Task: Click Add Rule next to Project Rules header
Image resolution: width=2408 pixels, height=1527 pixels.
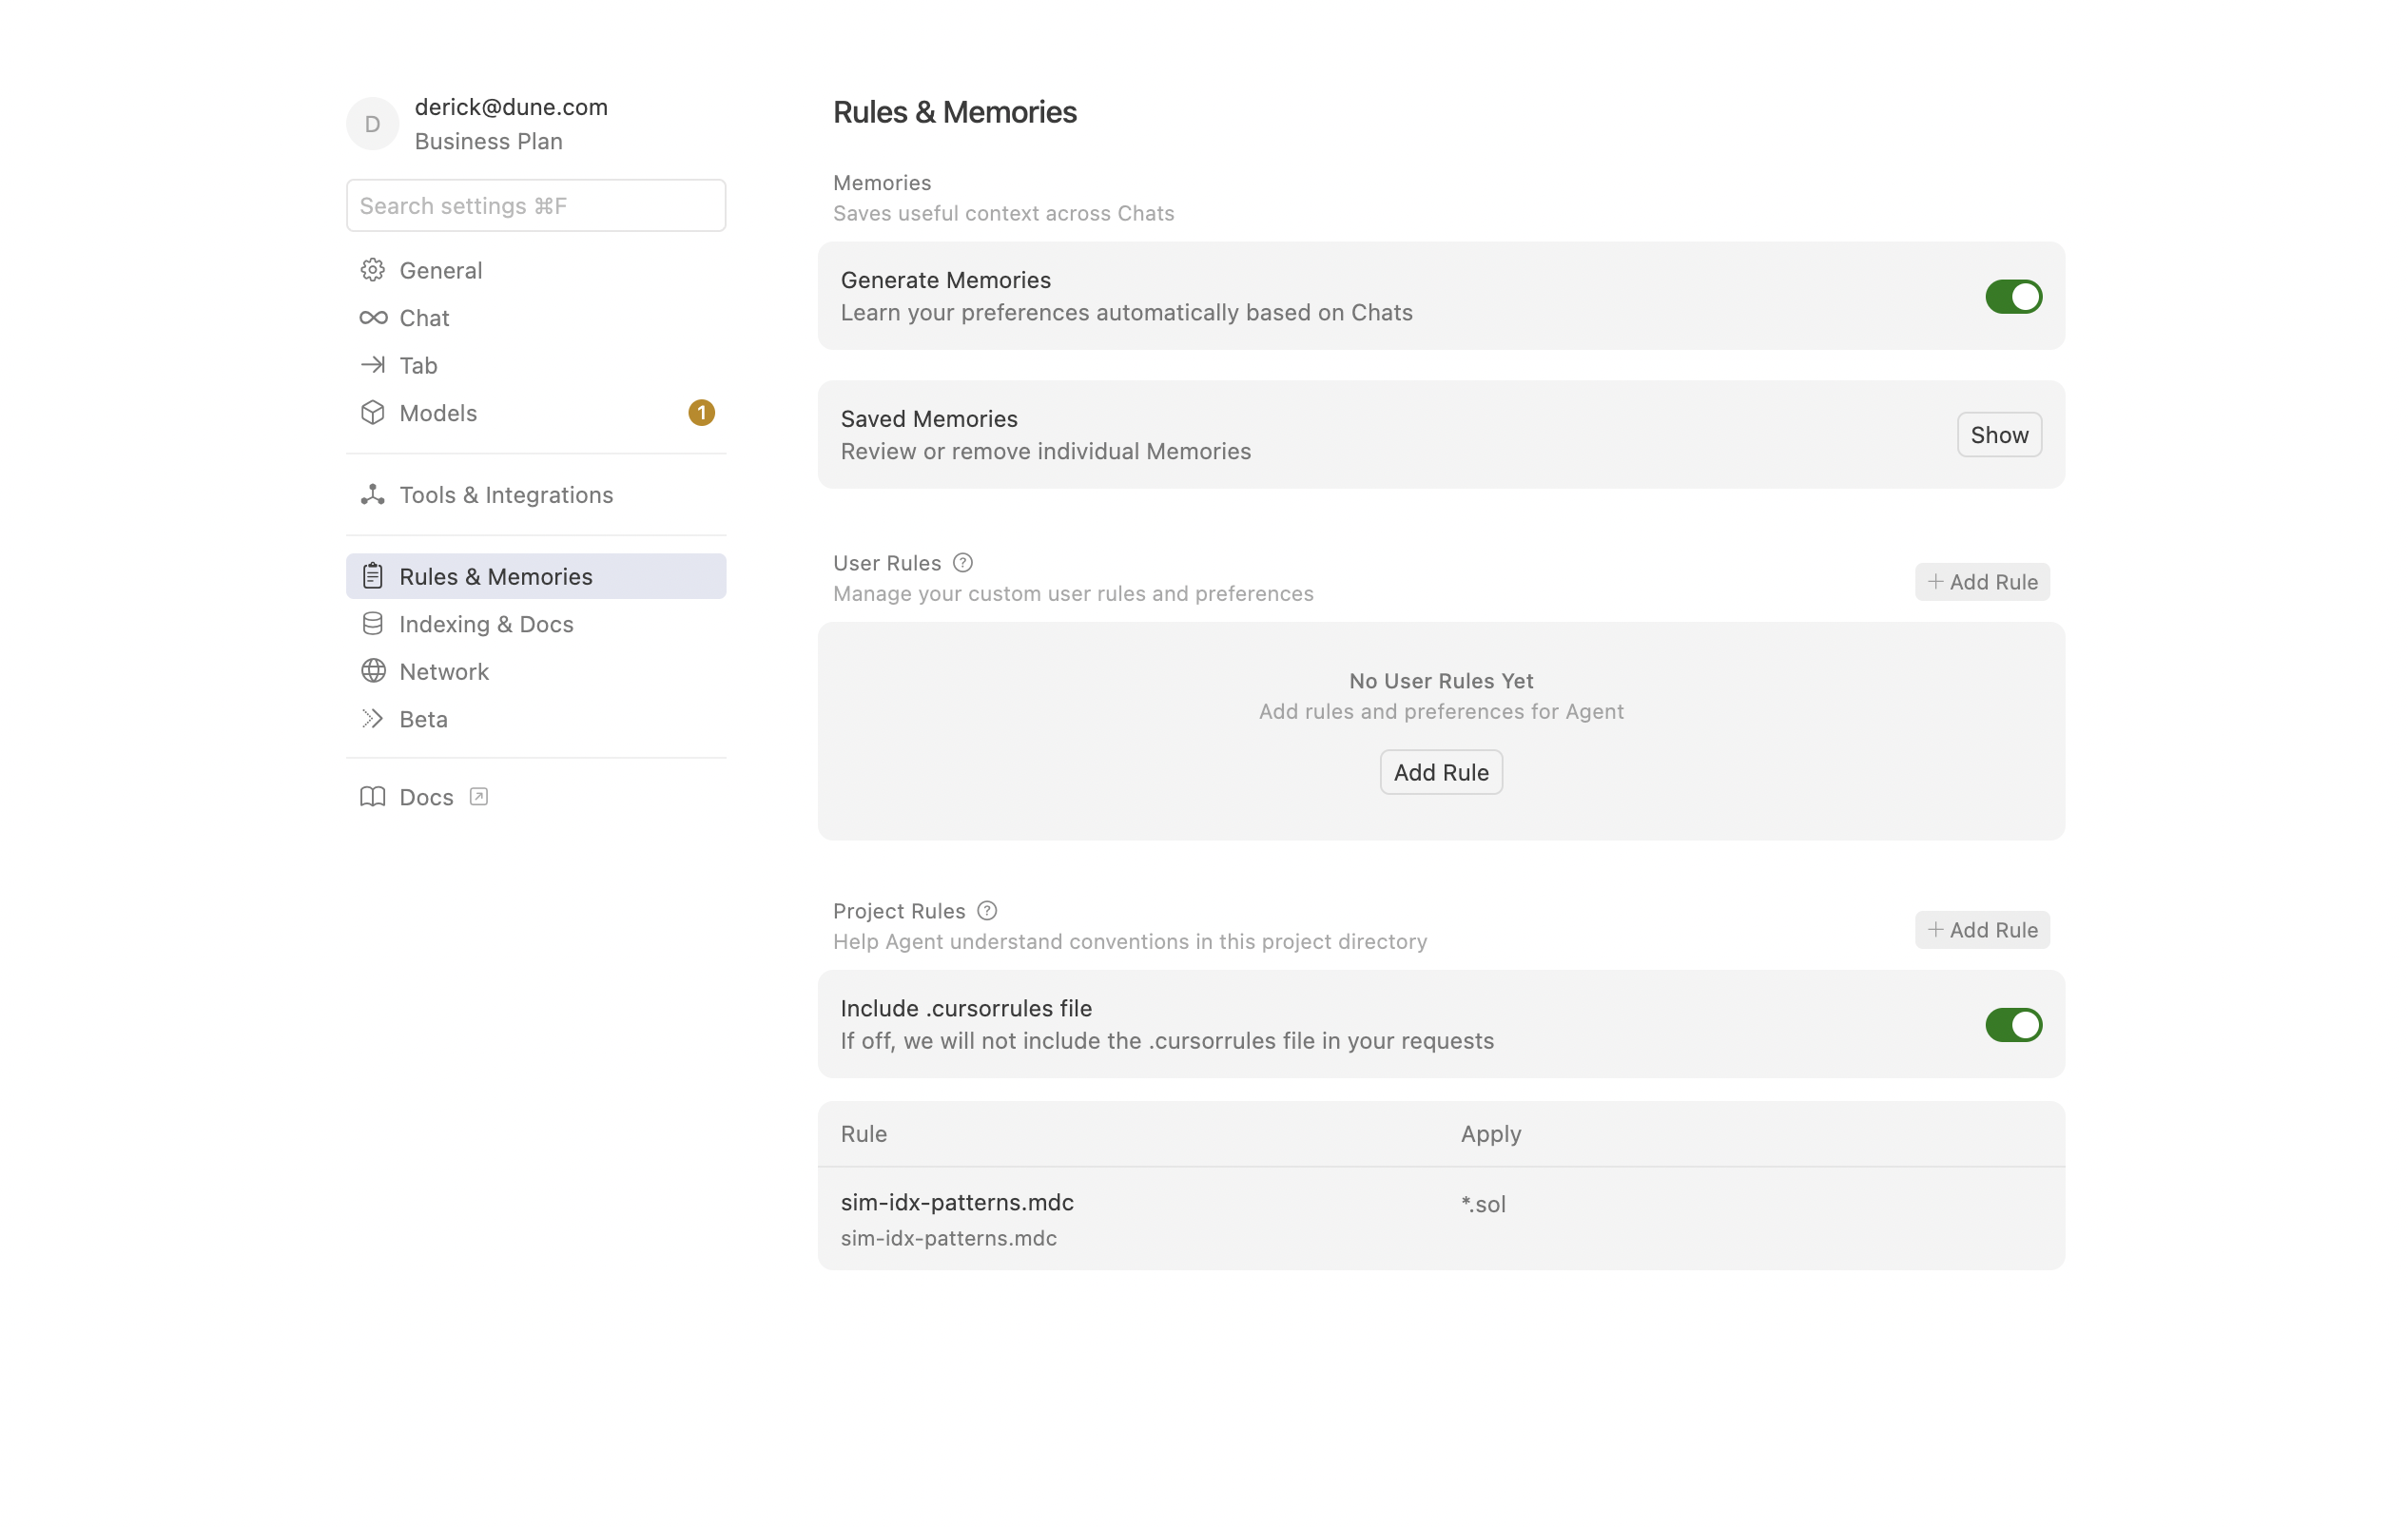Action: point(1981,930)
